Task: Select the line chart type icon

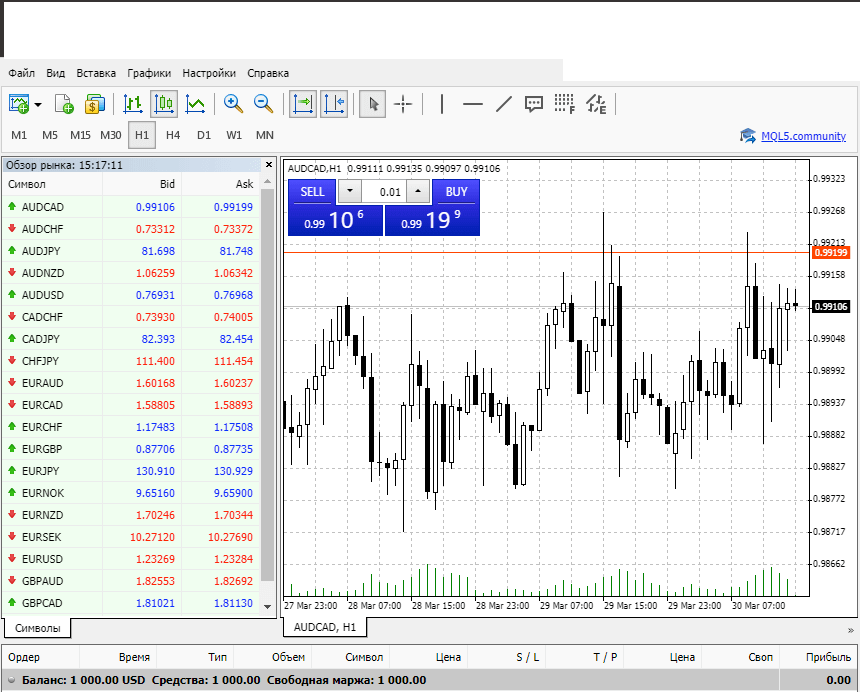Action: click(196, 103)
